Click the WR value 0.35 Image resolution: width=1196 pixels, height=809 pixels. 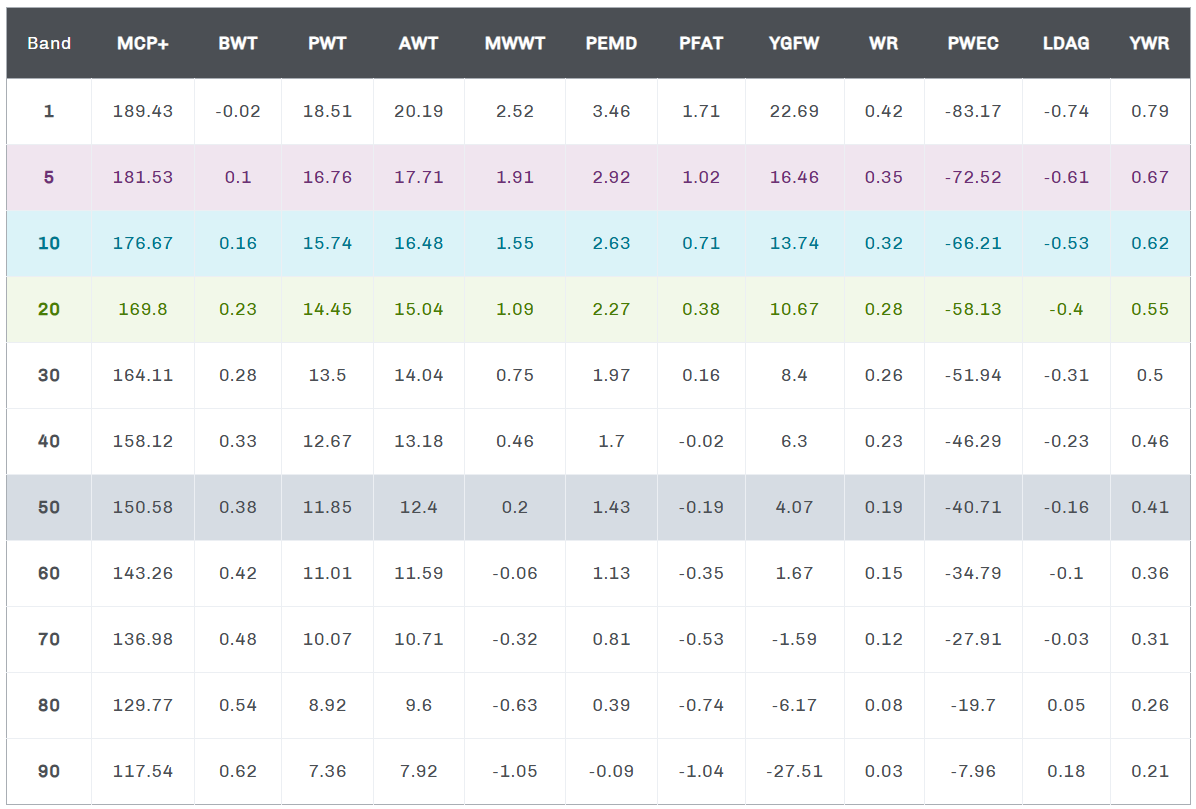coord(884,177)
